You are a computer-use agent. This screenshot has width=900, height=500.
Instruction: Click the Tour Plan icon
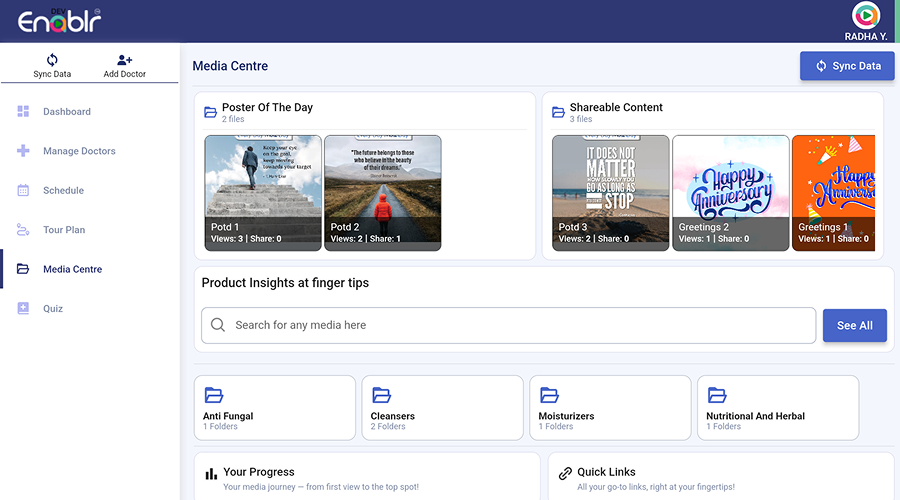coord(23,230)
